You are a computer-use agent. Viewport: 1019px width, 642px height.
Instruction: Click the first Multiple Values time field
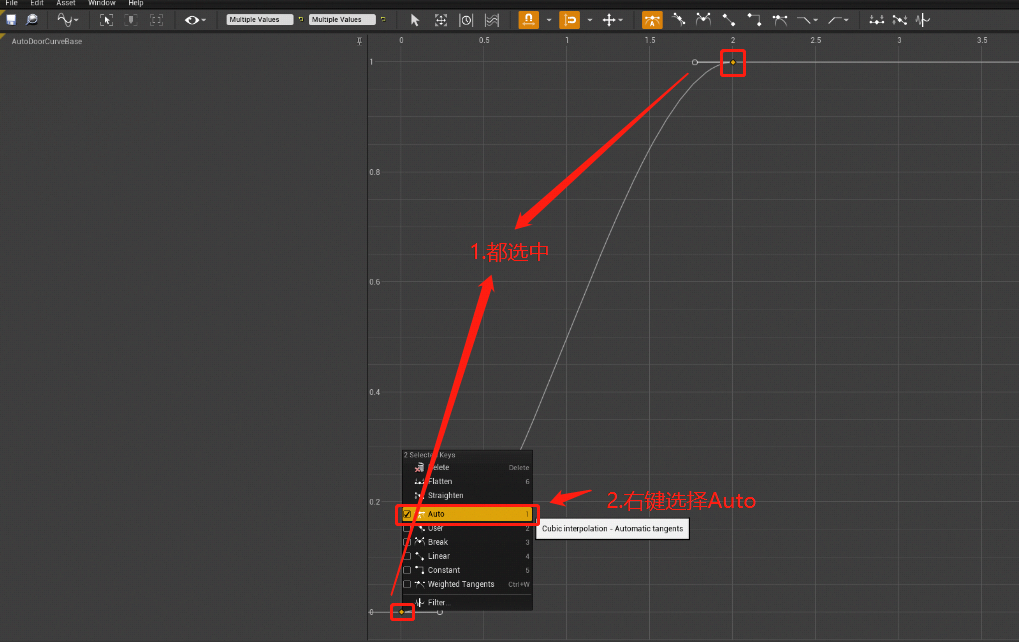(x=260, y=19)
